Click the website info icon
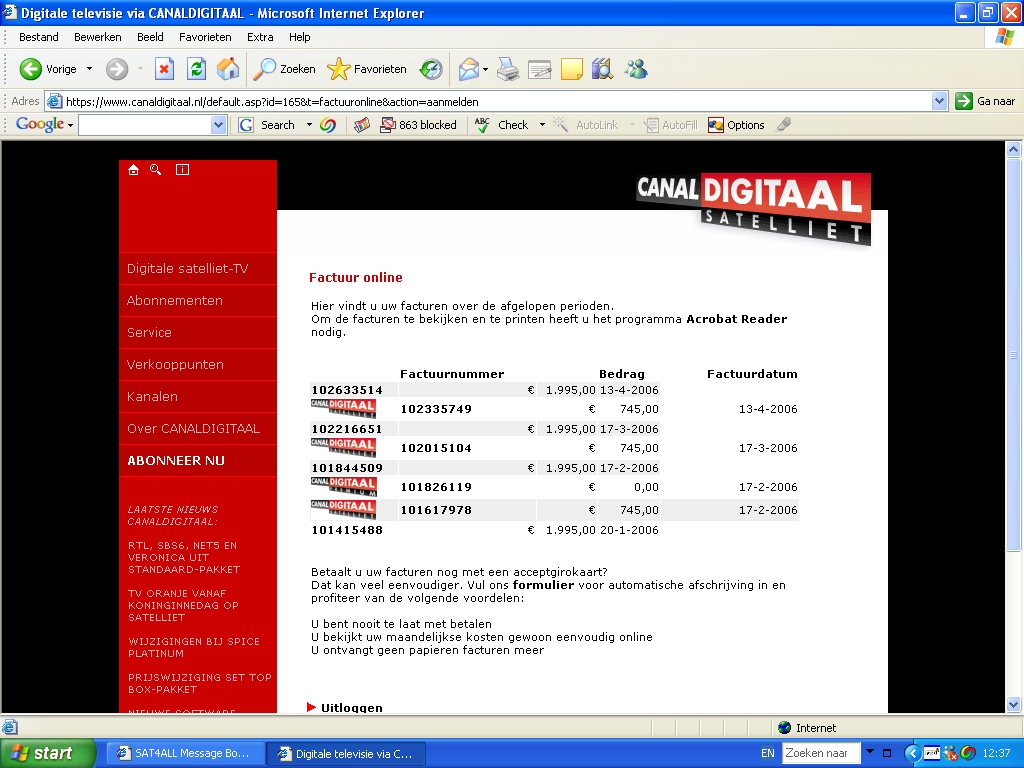The height and width of the screenshot is (768, 1024). point(182,170)
